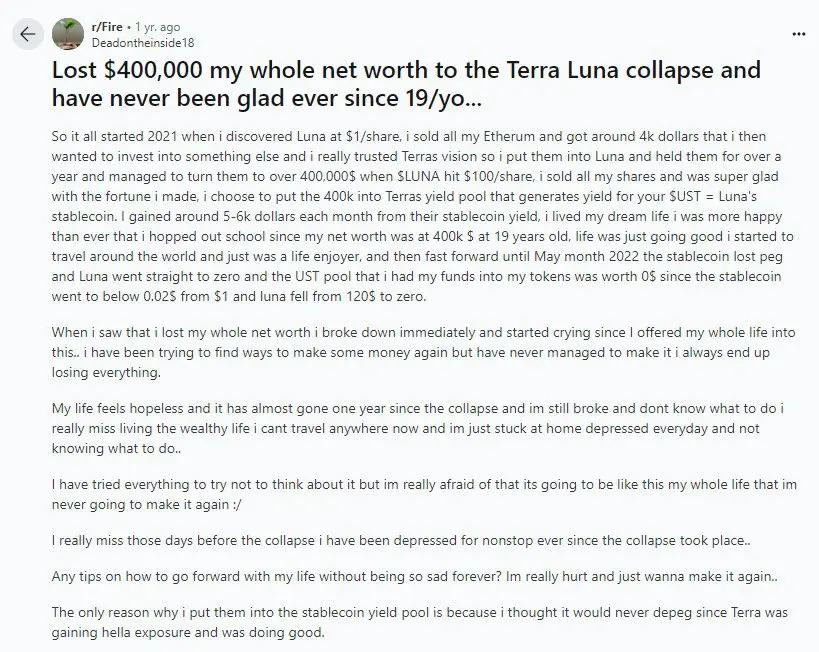Click the ':/' emoticon in the text

point(237,505)
